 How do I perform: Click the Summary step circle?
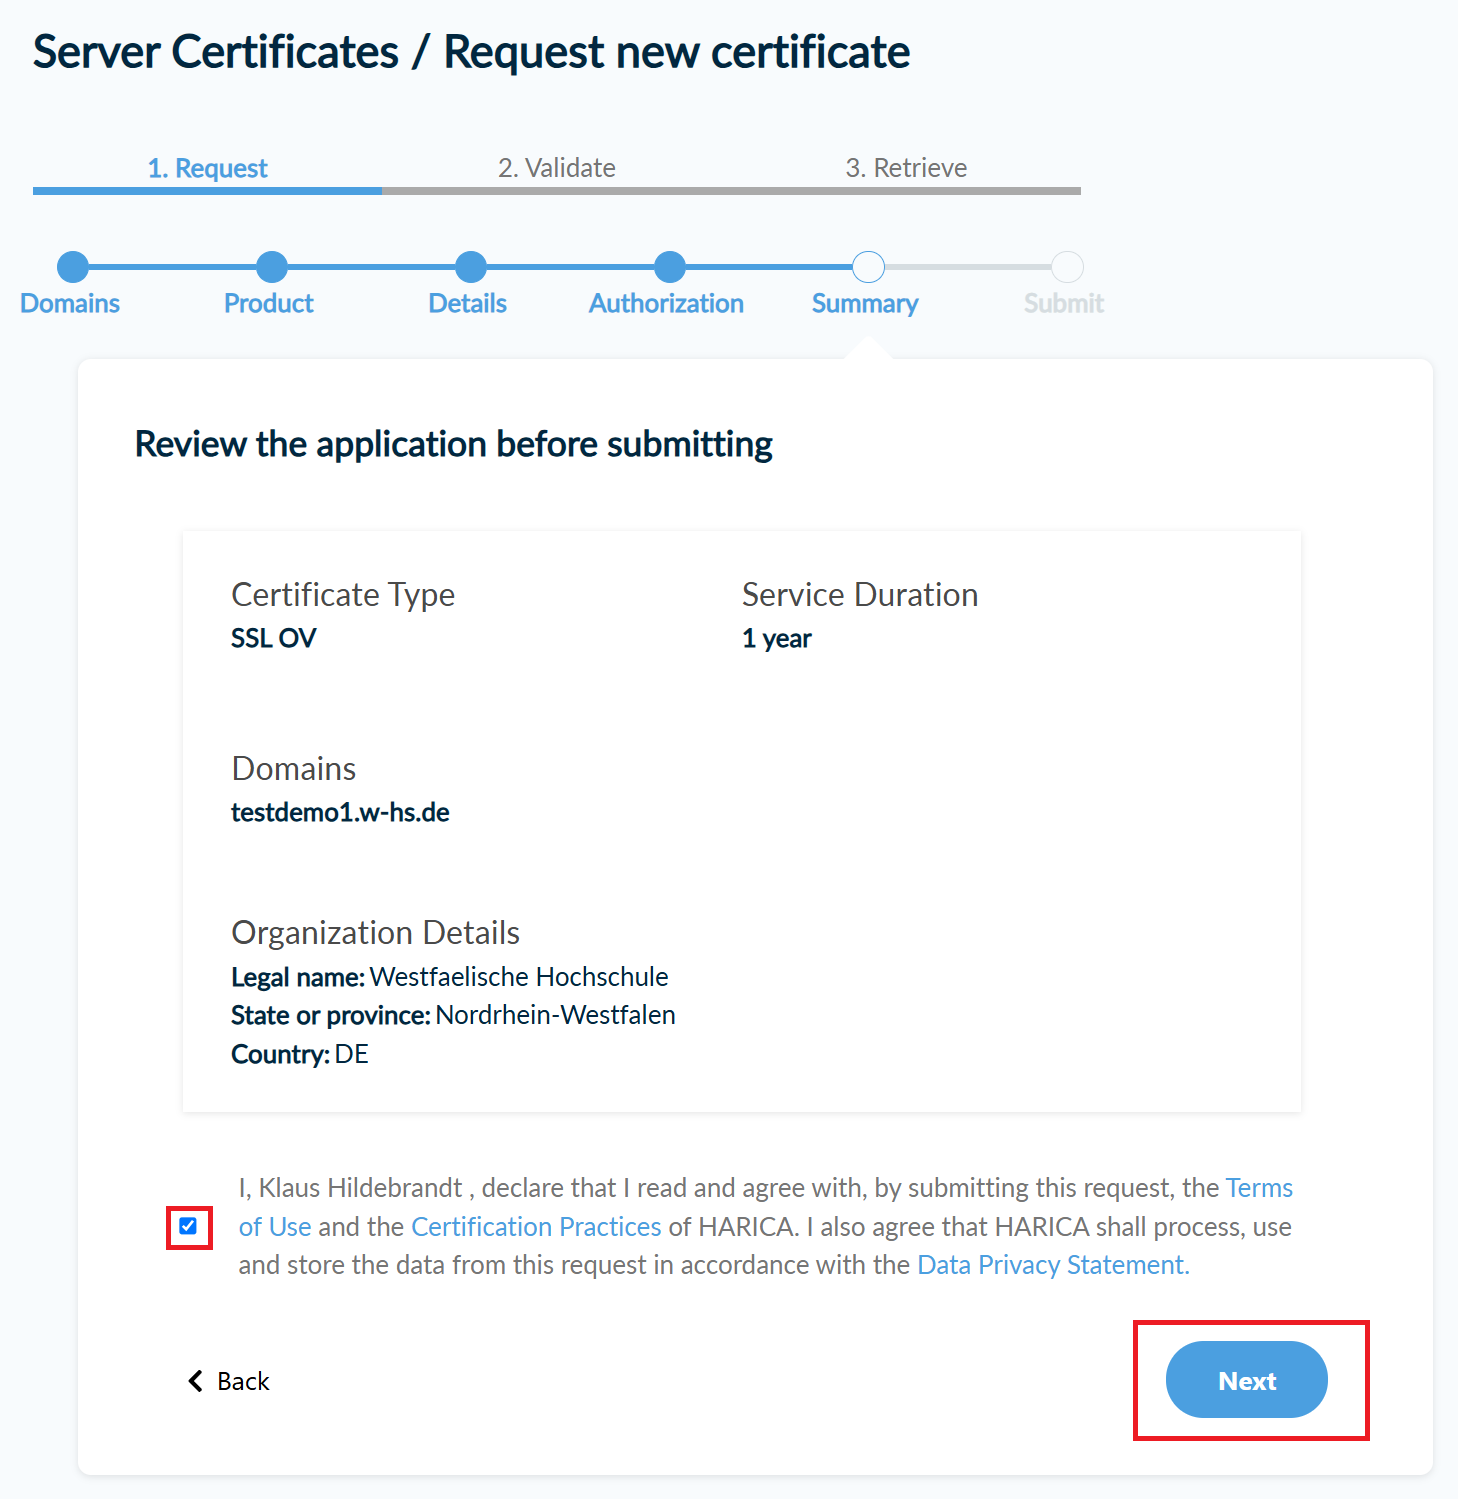pyautogui.click(x=868, y=267)
